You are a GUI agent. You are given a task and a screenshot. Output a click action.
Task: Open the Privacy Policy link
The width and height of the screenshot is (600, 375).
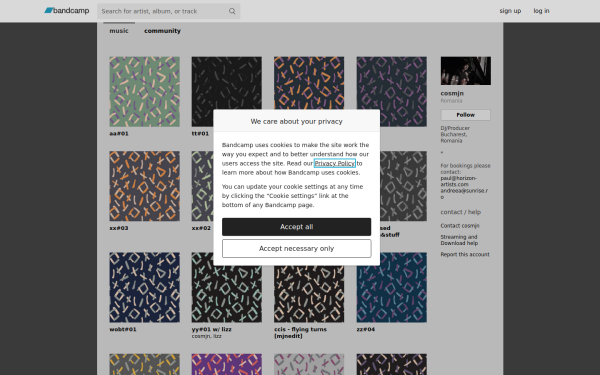tap(335, 163)
